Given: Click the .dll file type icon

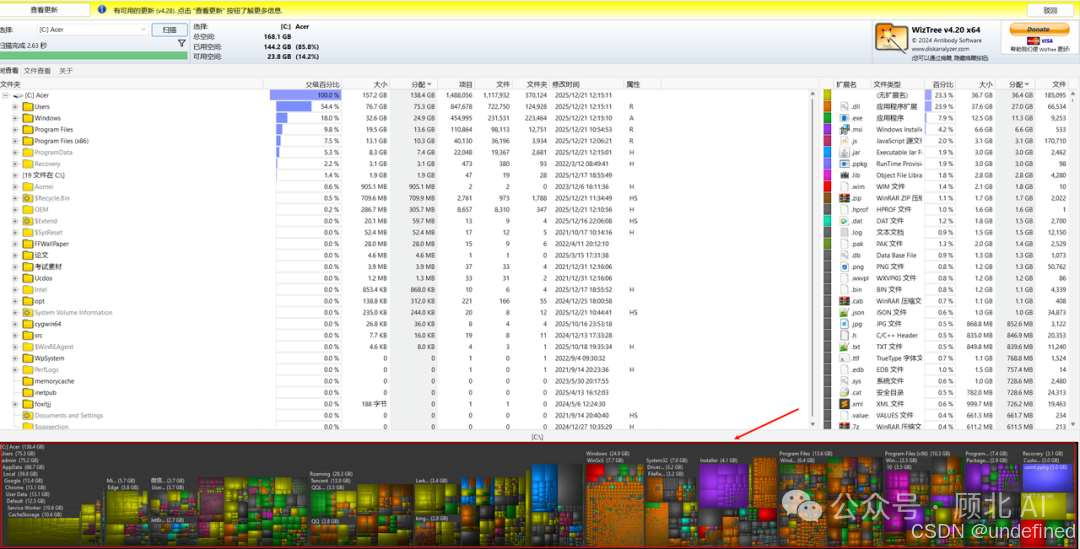Looking at the screenshot, I should [x=844, y=107].
